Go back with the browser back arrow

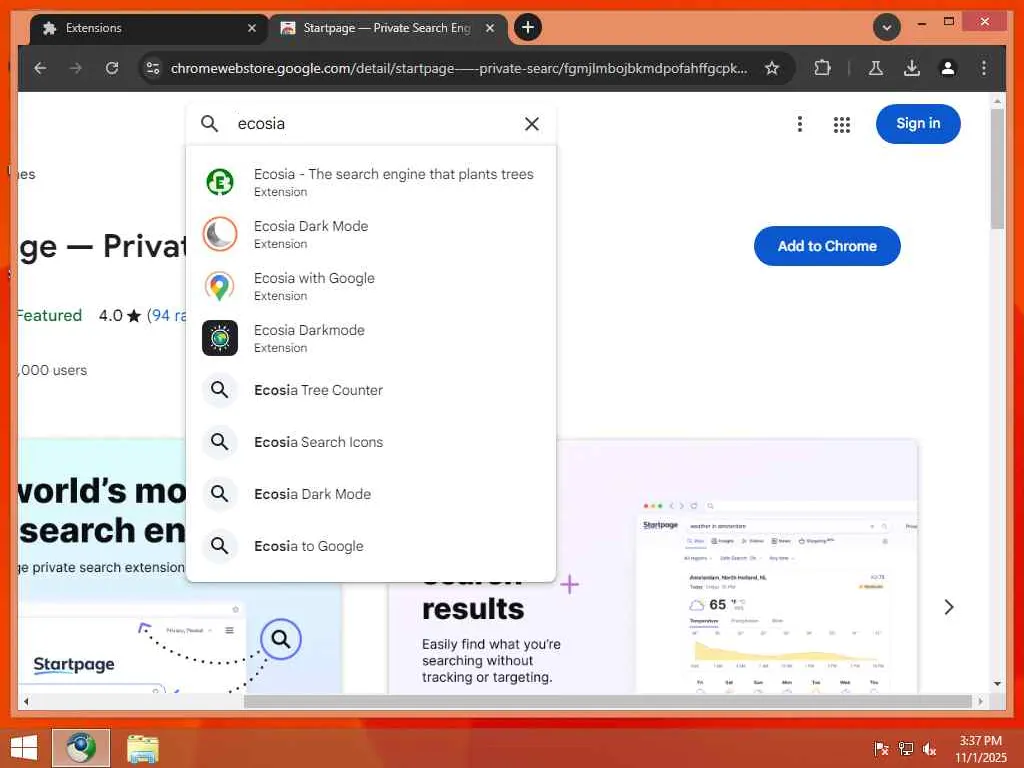click(x=40, y=68)
